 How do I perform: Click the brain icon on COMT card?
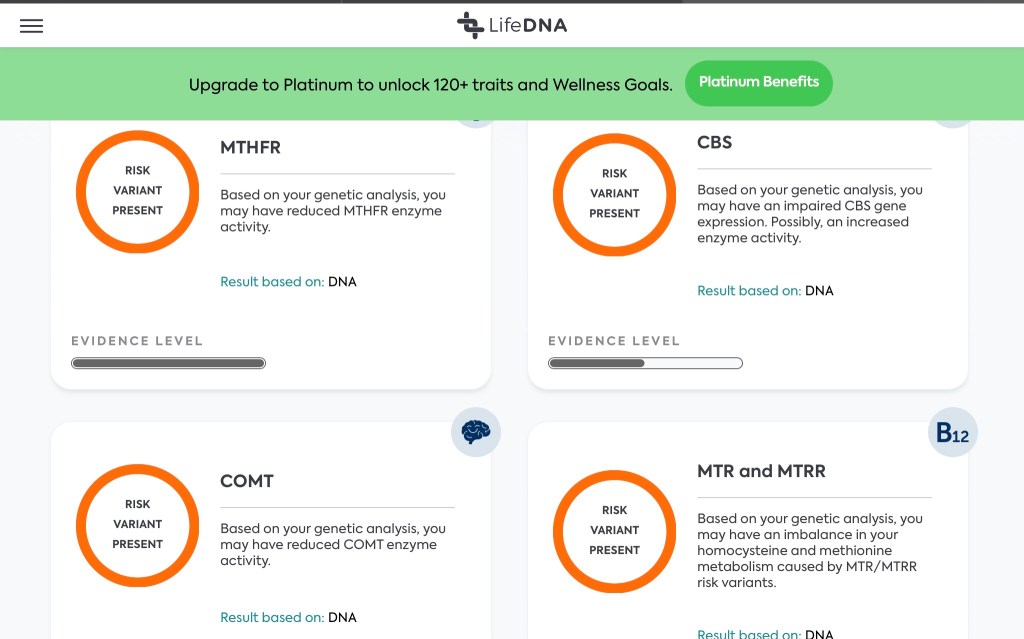click(475, 432)
